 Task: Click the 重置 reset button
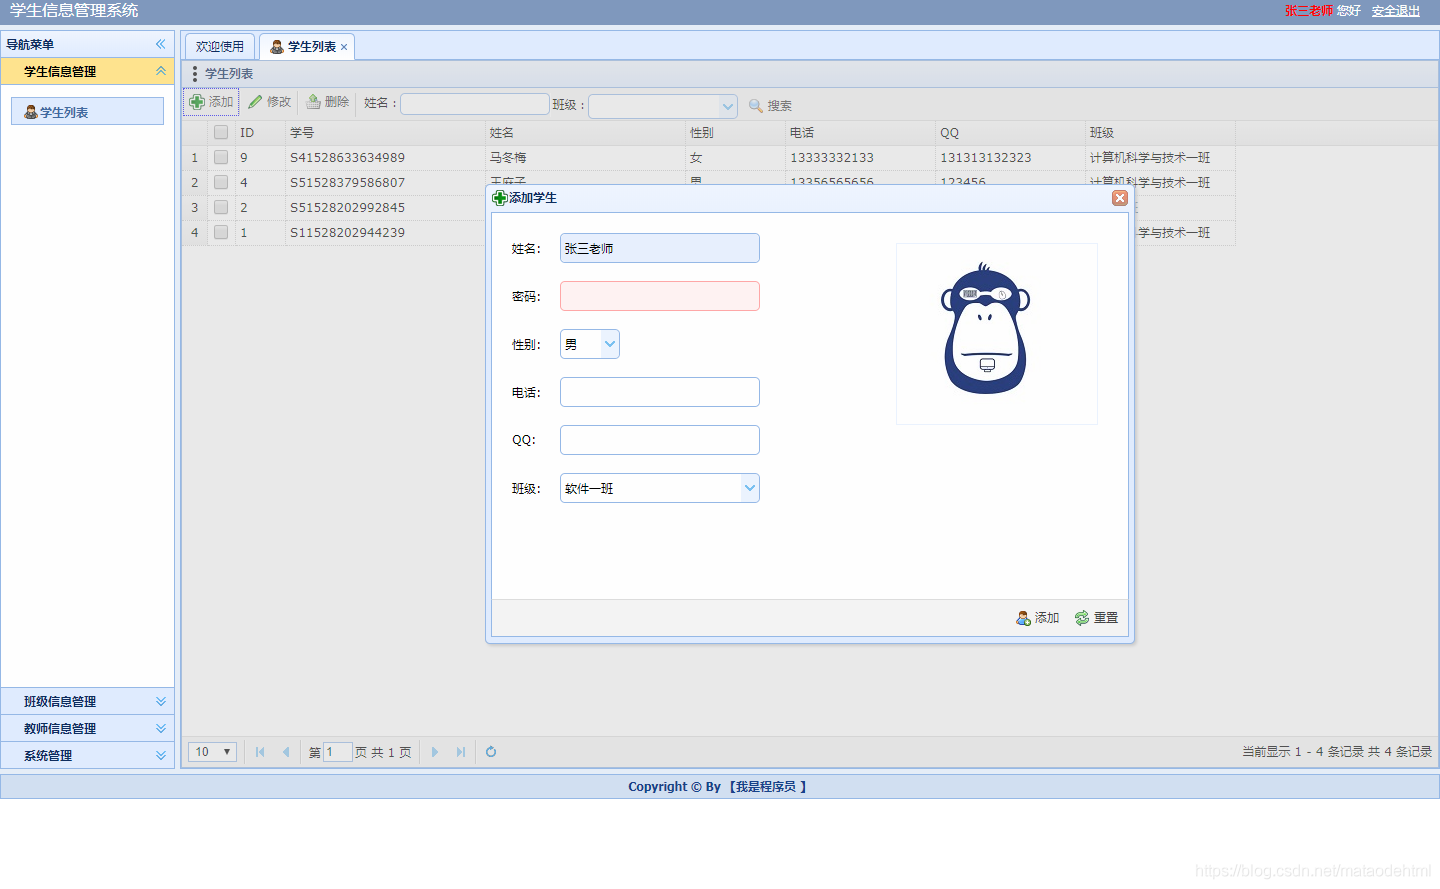point(1097,618)
